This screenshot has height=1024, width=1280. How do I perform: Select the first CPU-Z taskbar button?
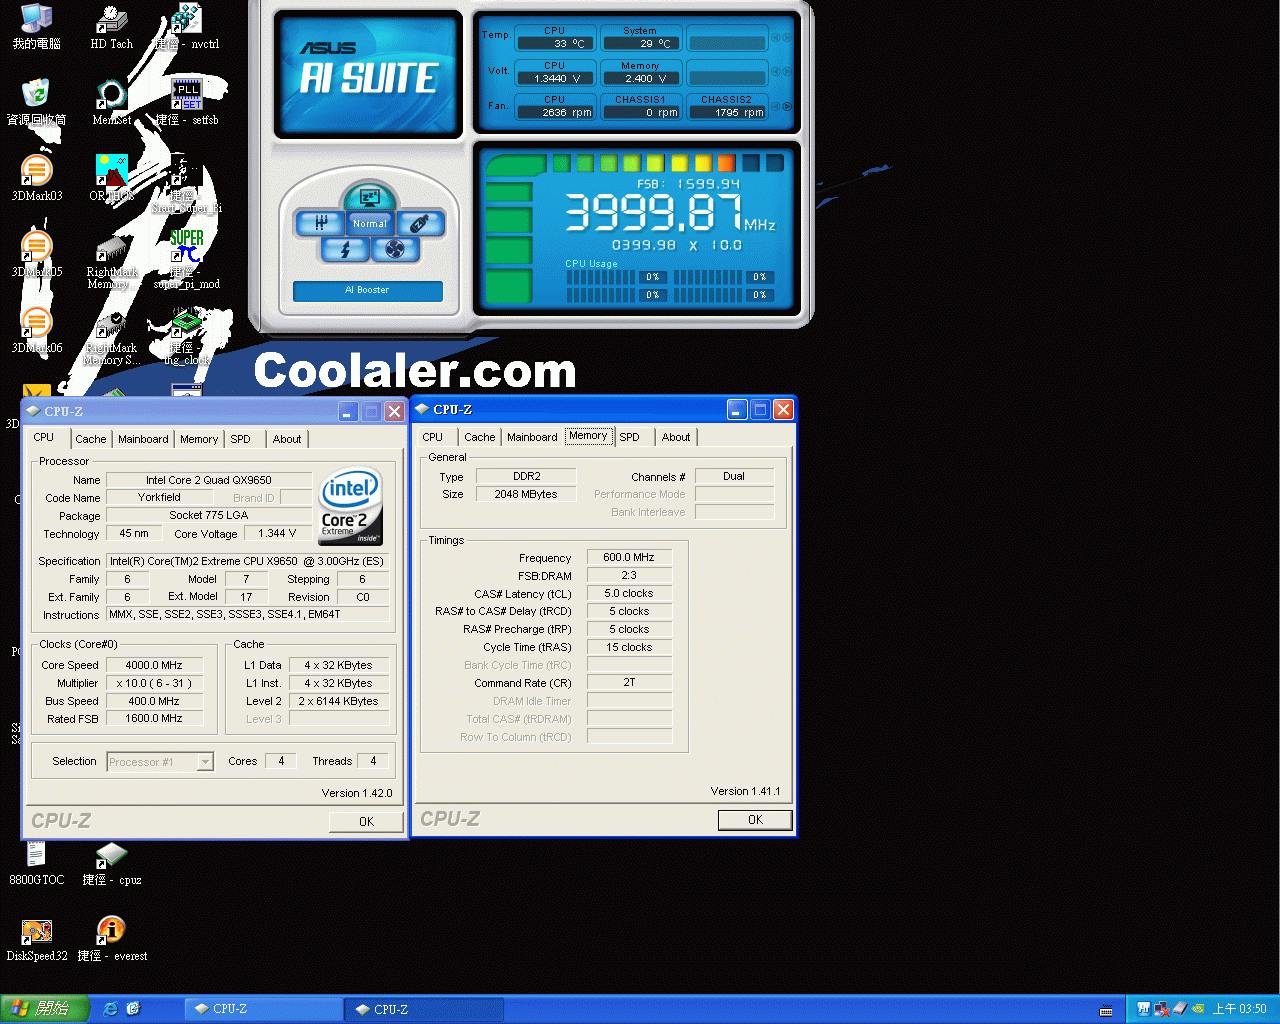click(x=263, y=1009)
